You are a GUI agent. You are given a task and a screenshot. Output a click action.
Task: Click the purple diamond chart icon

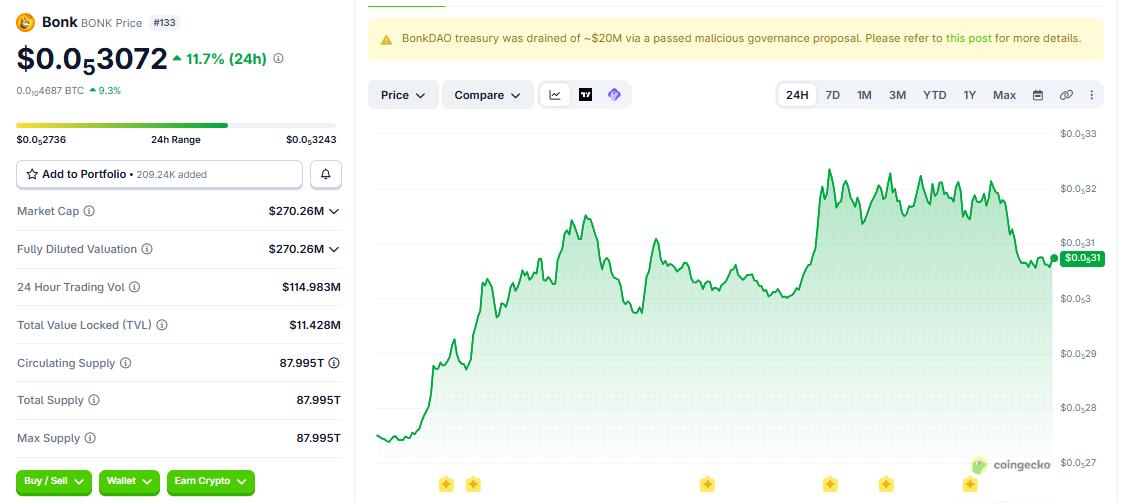[x=614, y=95]
